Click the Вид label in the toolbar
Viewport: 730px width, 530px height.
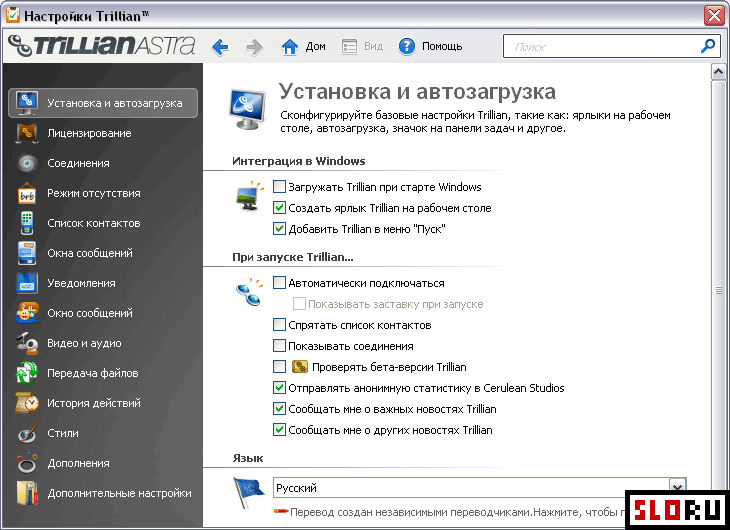tap(373, 47)
